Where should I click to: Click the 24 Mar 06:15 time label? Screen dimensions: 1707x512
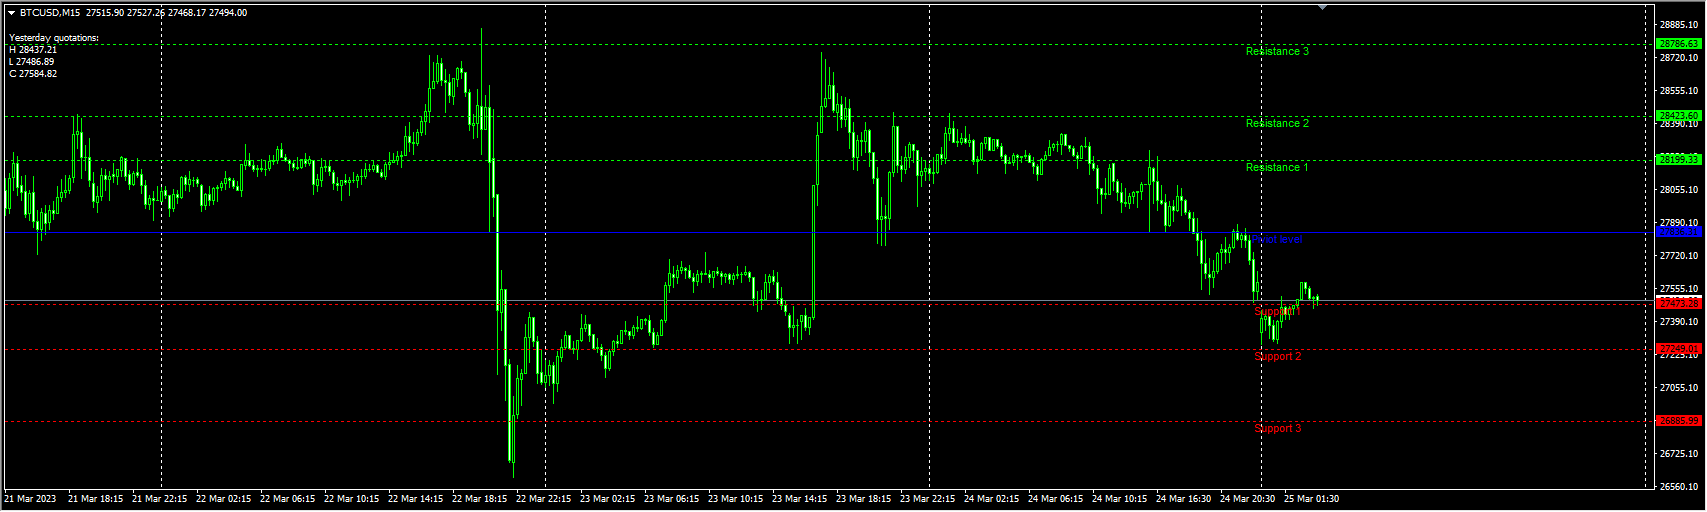pos(1056,499)
